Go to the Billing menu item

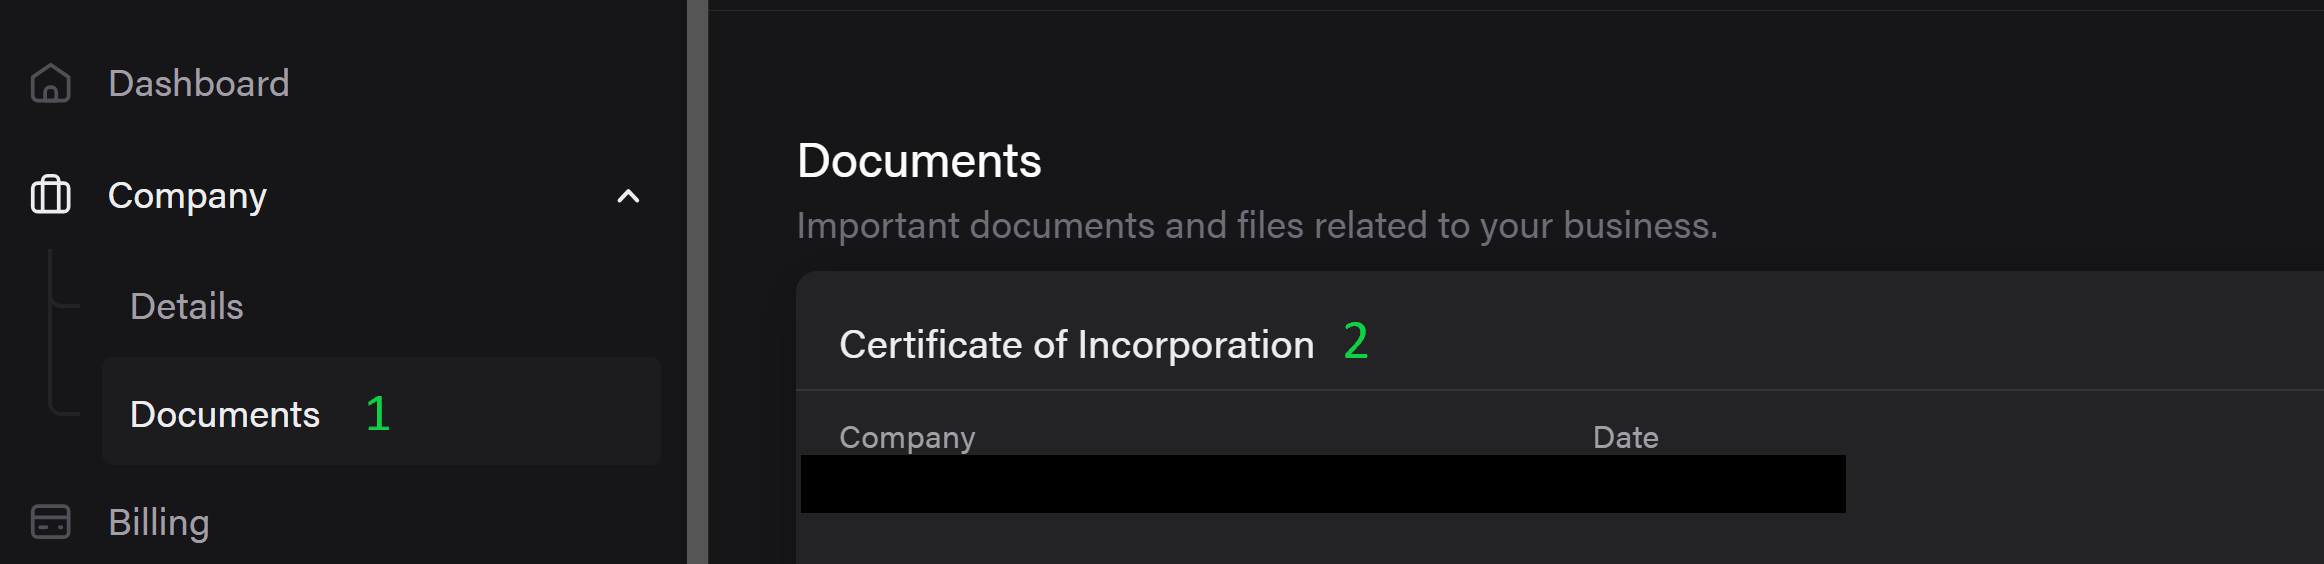[159, 522]
